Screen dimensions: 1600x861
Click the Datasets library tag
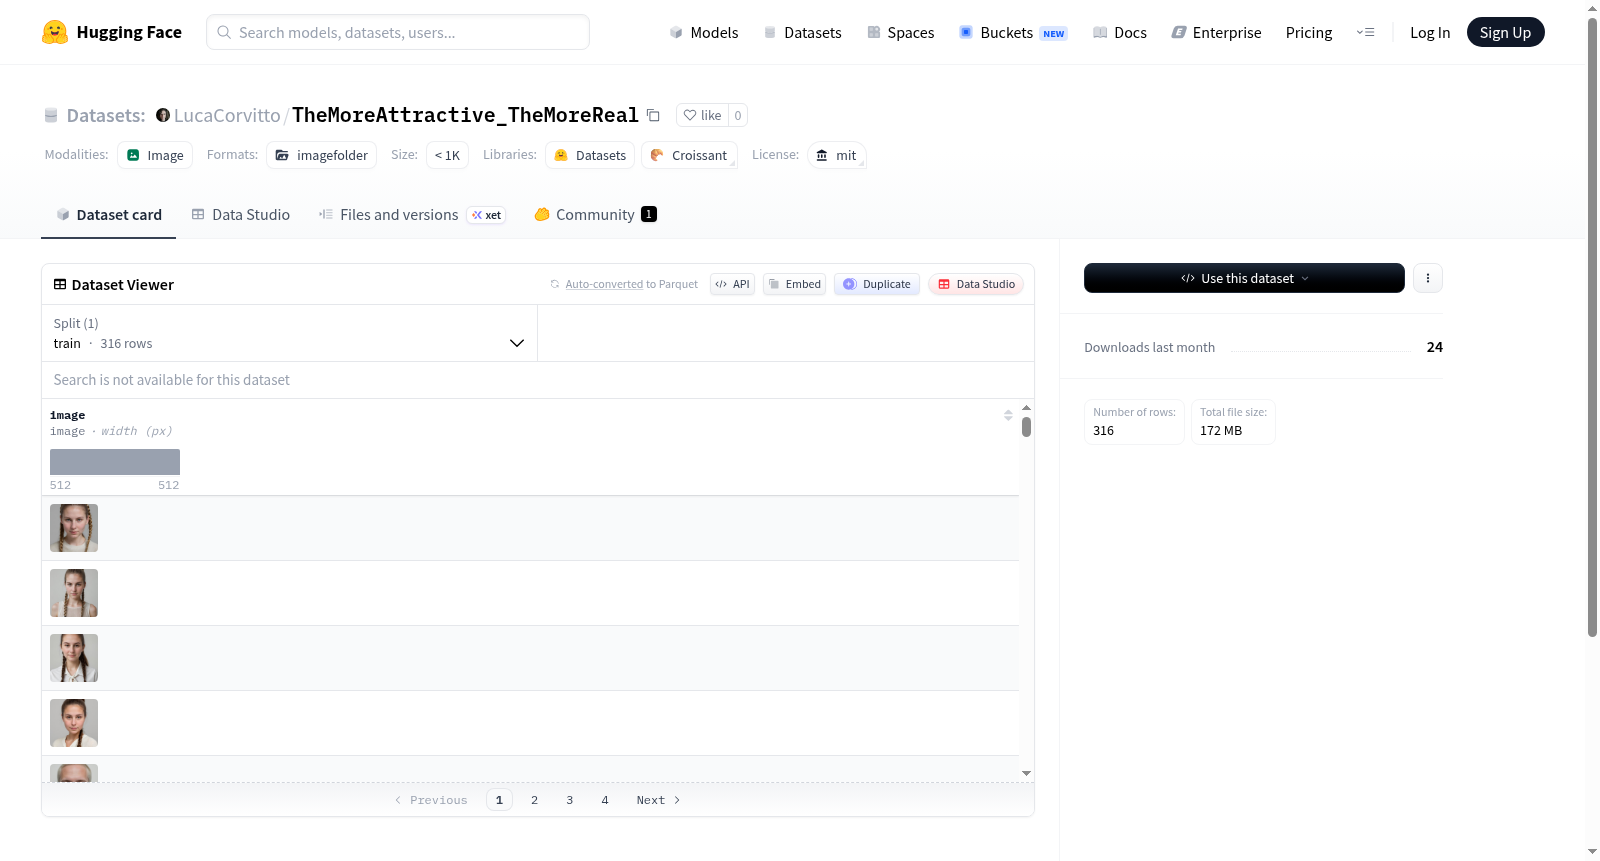coord(590,155)
